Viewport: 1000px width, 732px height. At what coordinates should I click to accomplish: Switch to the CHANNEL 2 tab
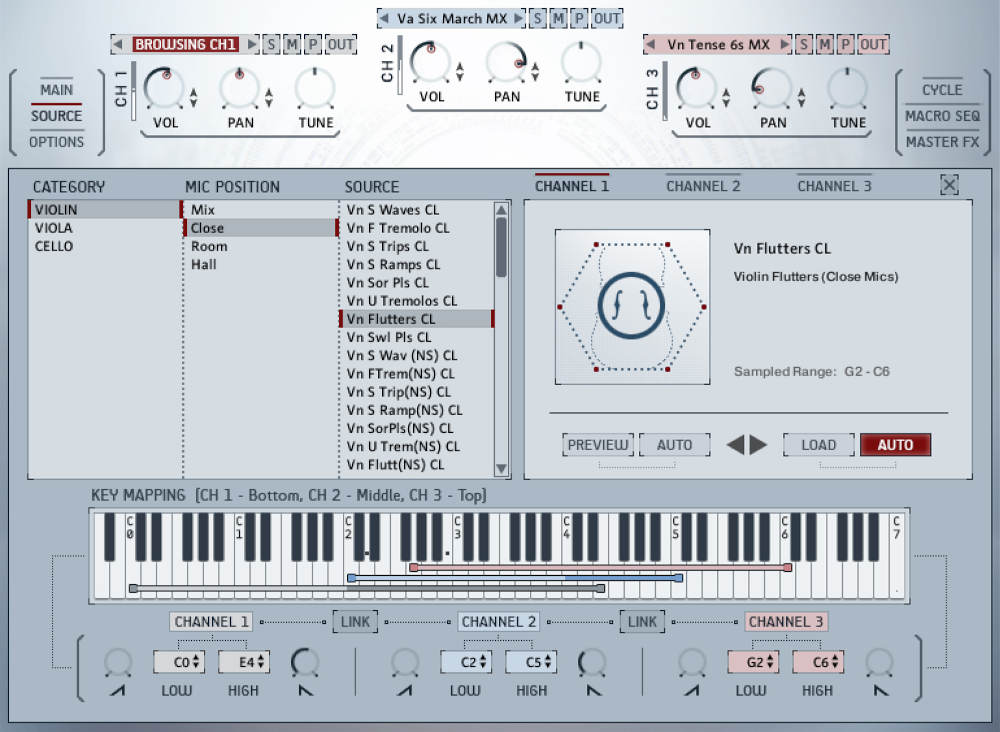[x=703, y=186]
